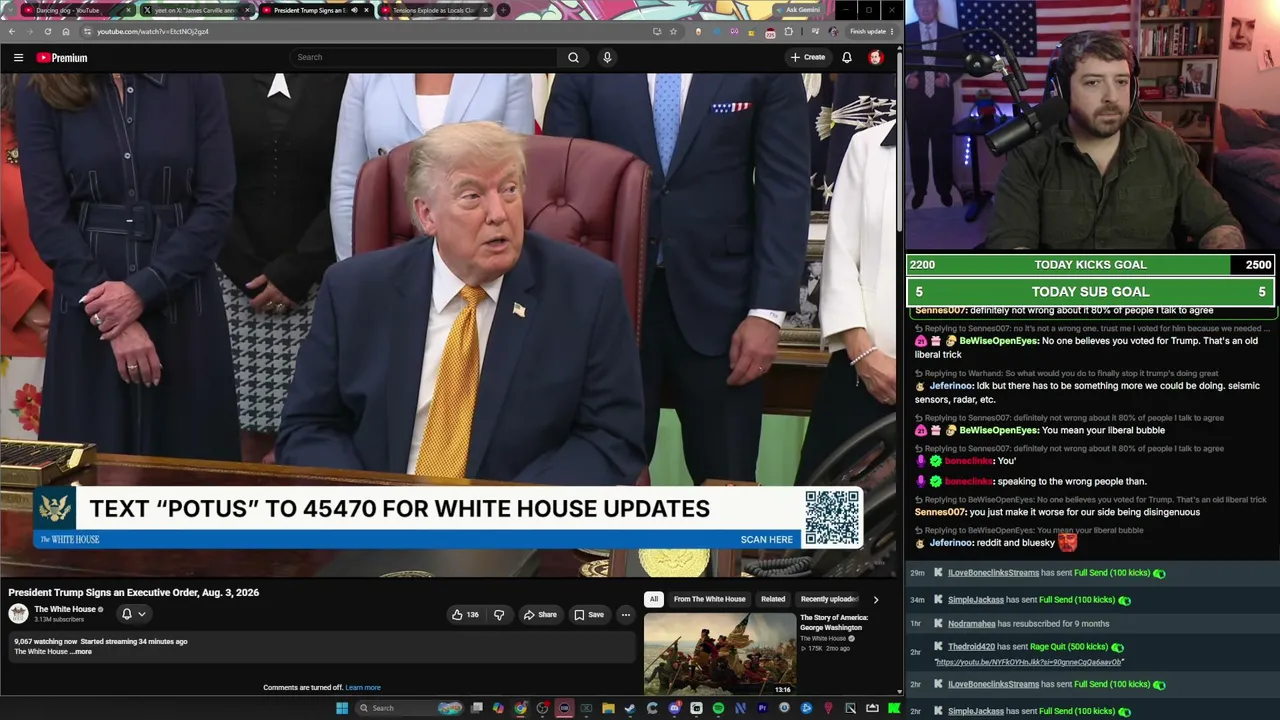Open Steam from the taskbar
Viewport: 1280px width, 720px height.
[629, 708]
